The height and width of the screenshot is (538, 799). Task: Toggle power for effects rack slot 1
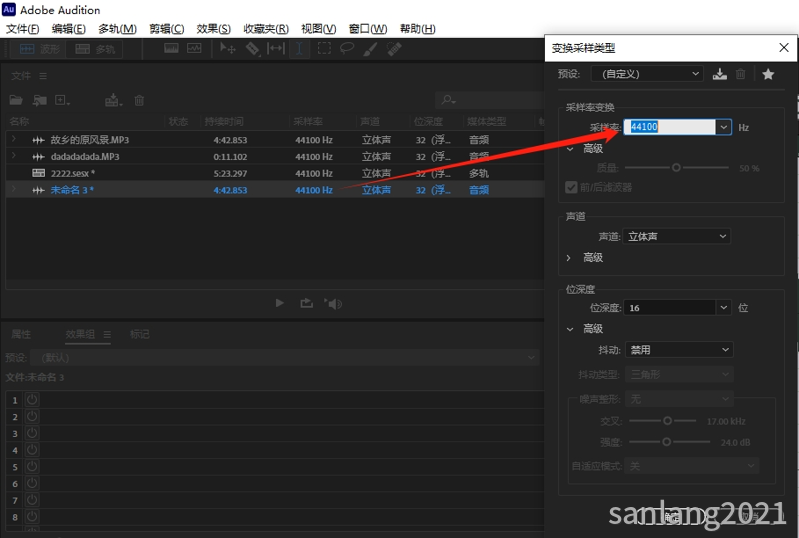(32, 399)
